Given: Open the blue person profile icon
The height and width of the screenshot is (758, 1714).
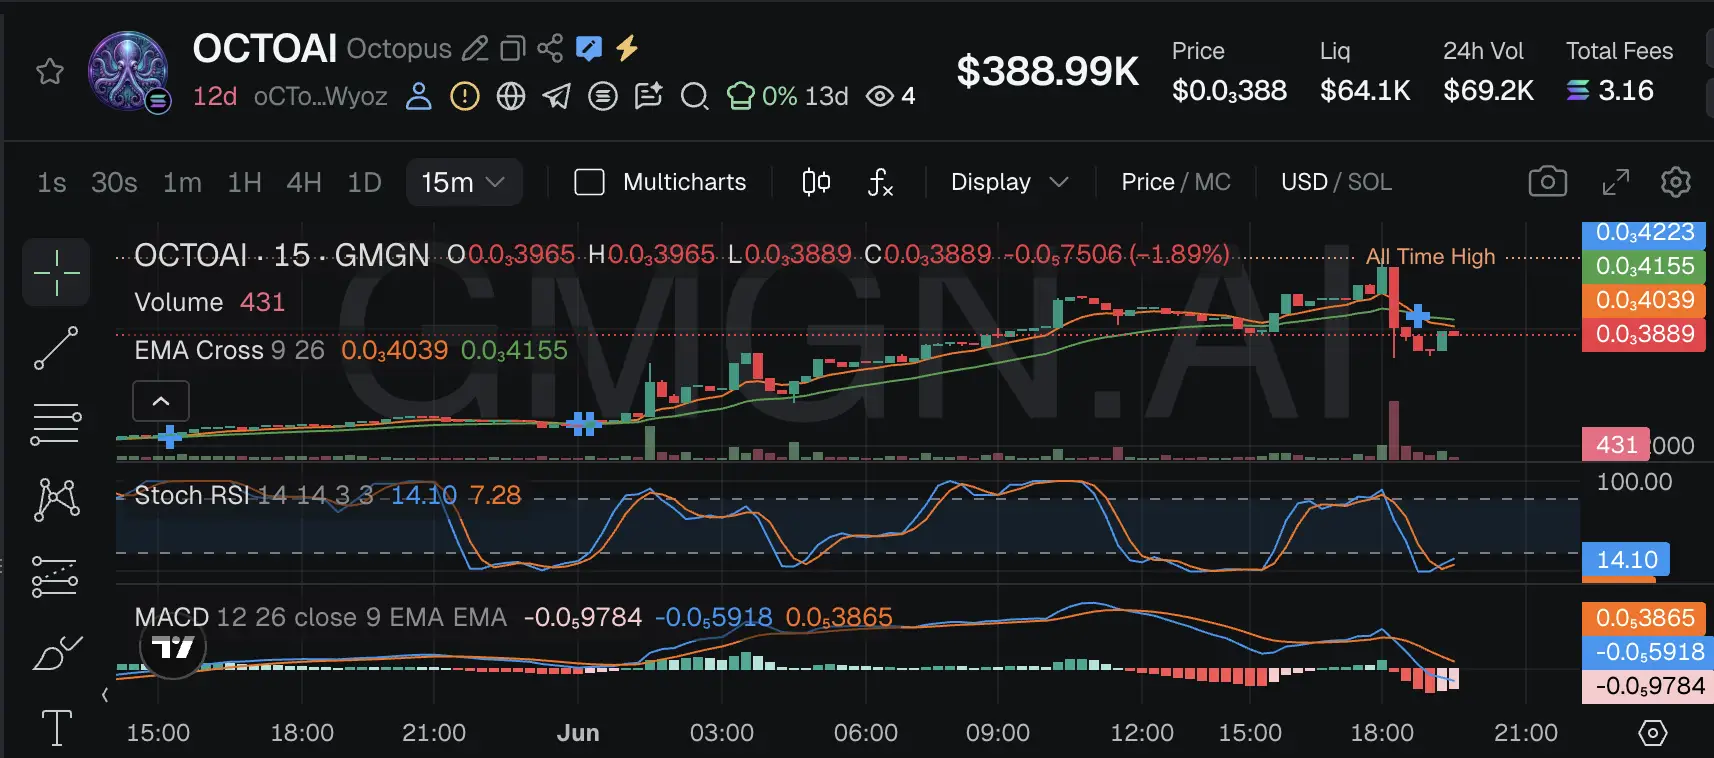Looking at the screenshot, I should (419, 96).
